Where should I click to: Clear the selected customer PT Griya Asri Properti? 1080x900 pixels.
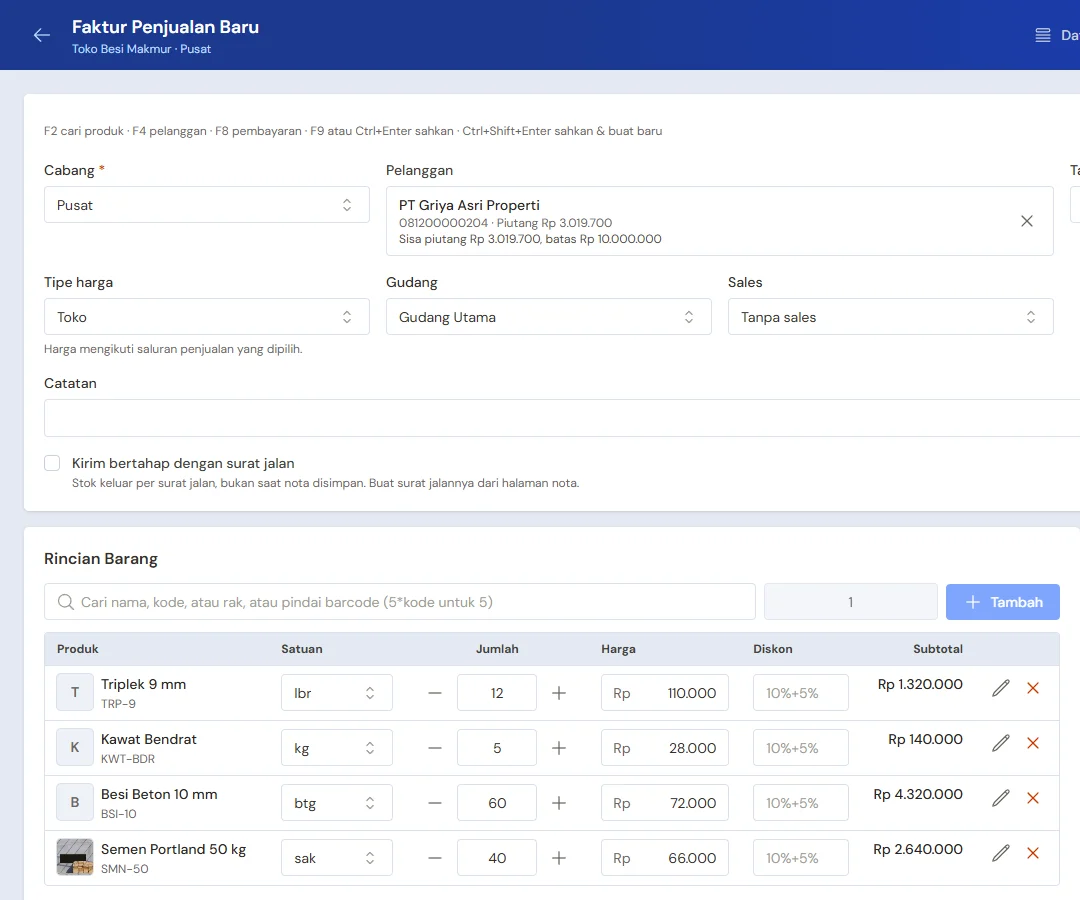click(x=1026, y=221)
